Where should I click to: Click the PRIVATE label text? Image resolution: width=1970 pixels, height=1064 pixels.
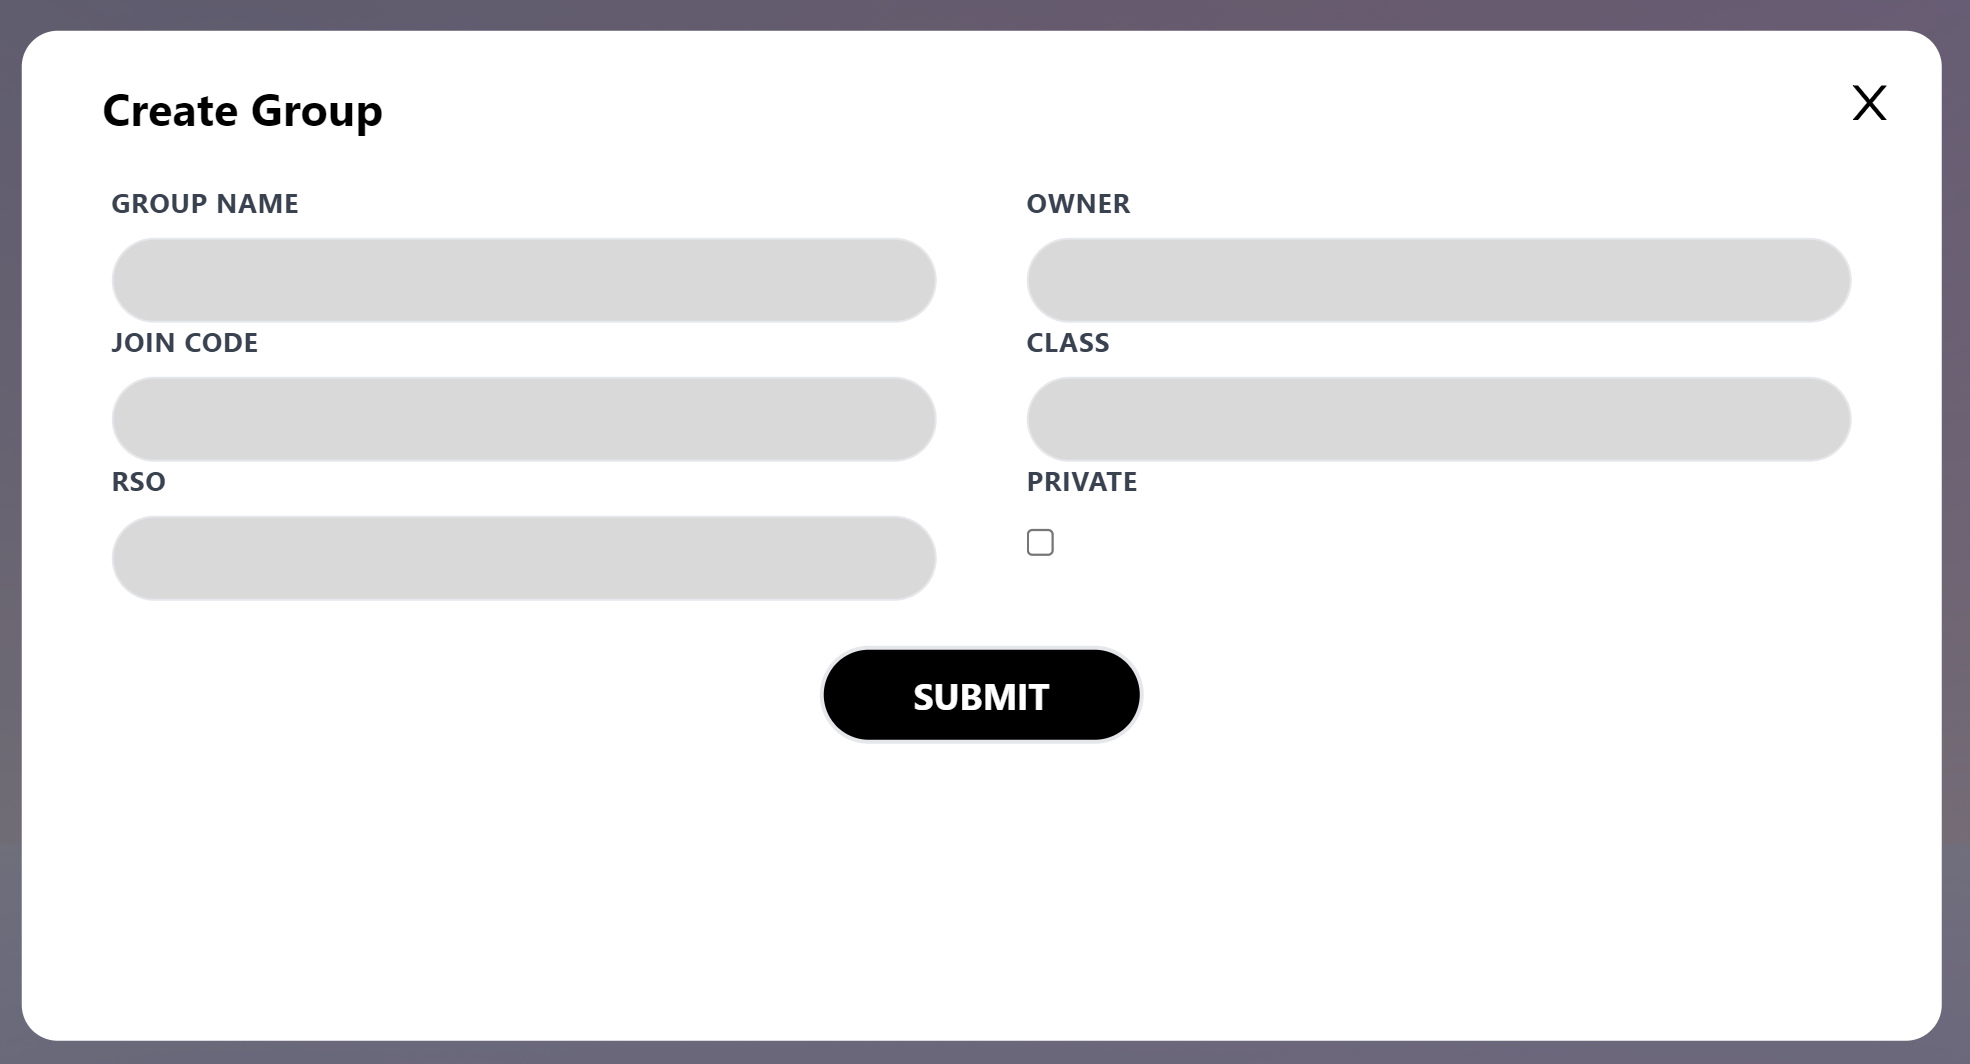(x=1082, y=482)
